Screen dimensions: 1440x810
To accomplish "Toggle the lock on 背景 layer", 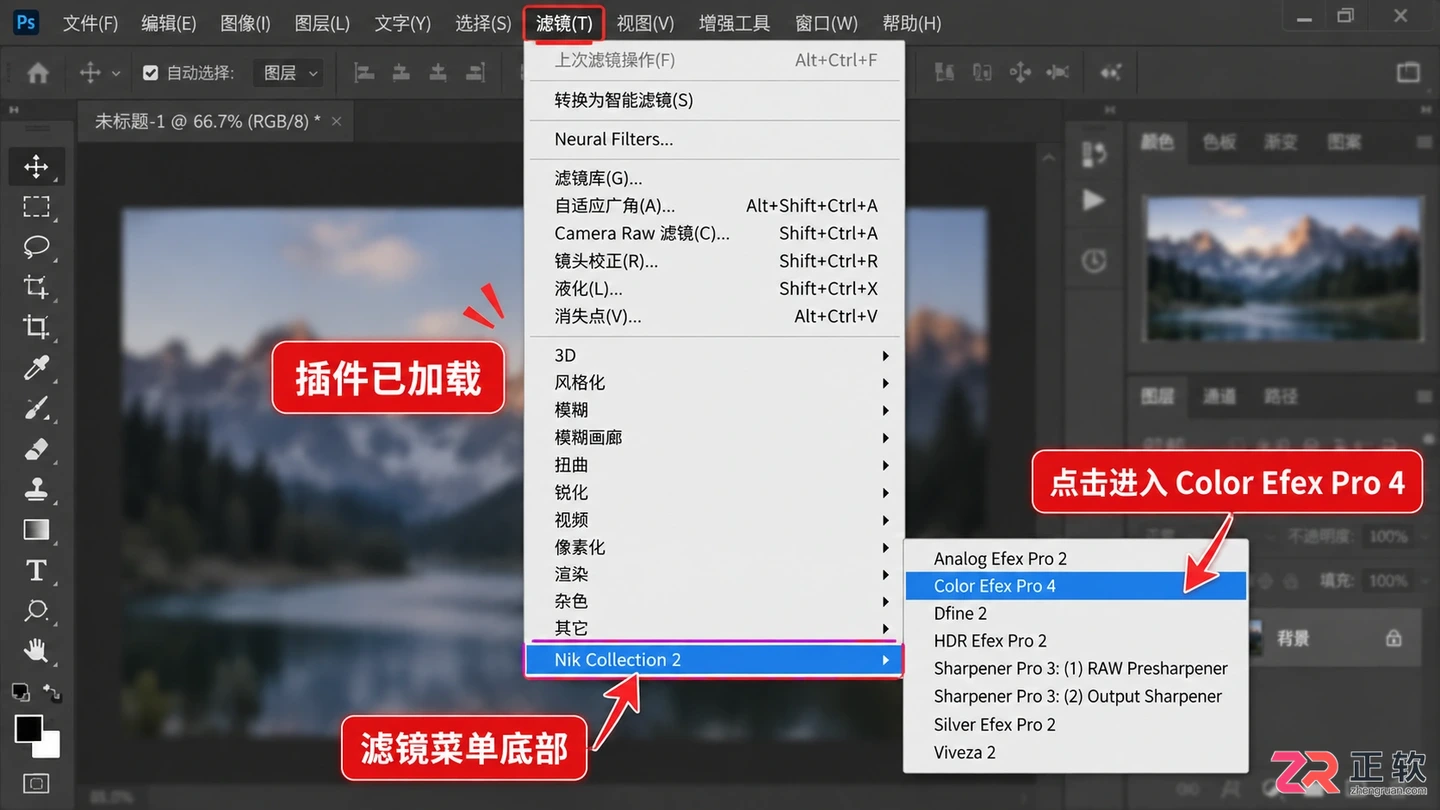I will click(1393, 638).
